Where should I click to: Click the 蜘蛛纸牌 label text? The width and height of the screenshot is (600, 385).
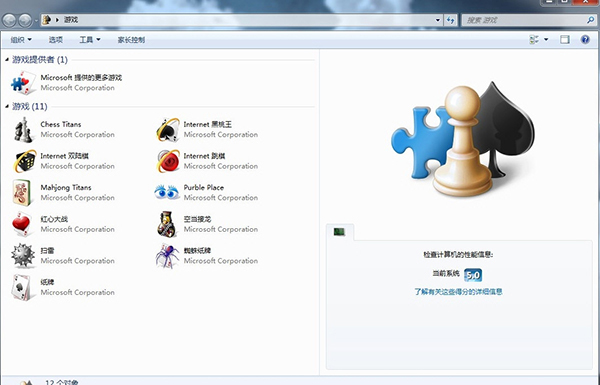pyautogui.click(x=197, y=250)
